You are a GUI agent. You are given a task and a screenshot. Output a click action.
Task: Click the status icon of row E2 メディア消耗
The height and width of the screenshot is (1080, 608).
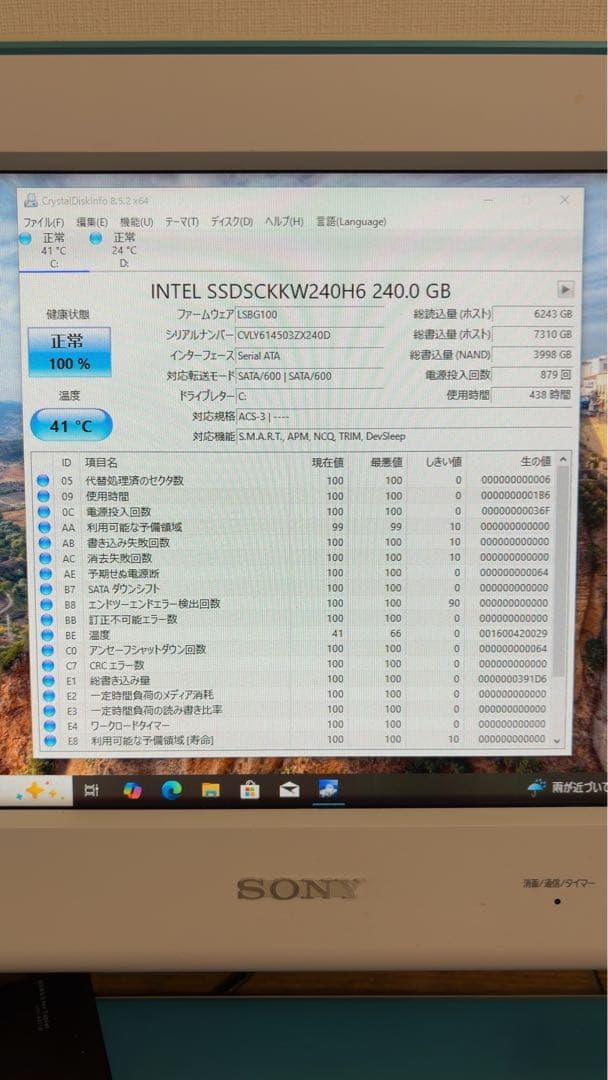coord(49,695)
